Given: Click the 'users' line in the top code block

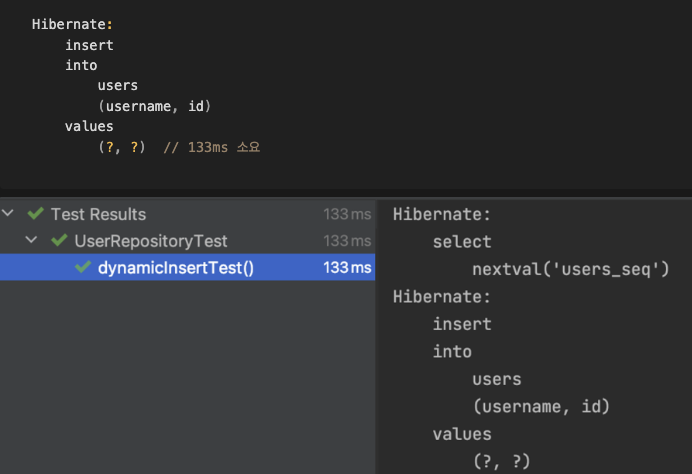Looking at the screenshot, I should (117, 86).
